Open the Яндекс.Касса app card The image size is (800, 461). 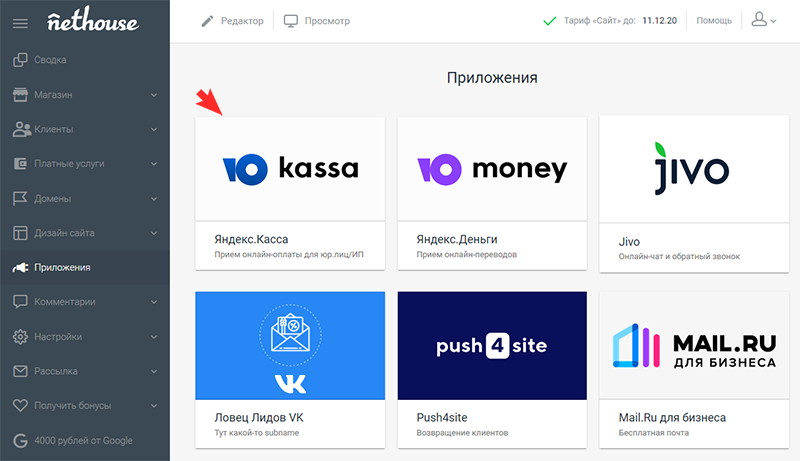coord(290,194)
